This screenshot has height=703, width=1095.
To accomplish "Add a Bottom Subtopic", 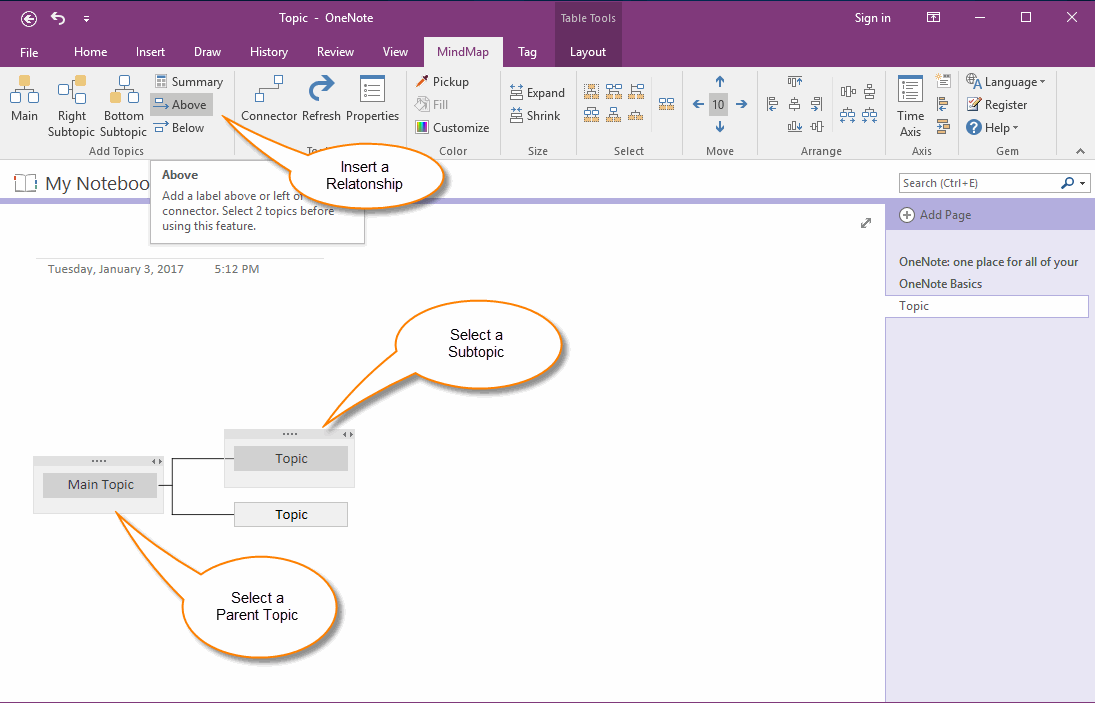I will tap(124, 106).
